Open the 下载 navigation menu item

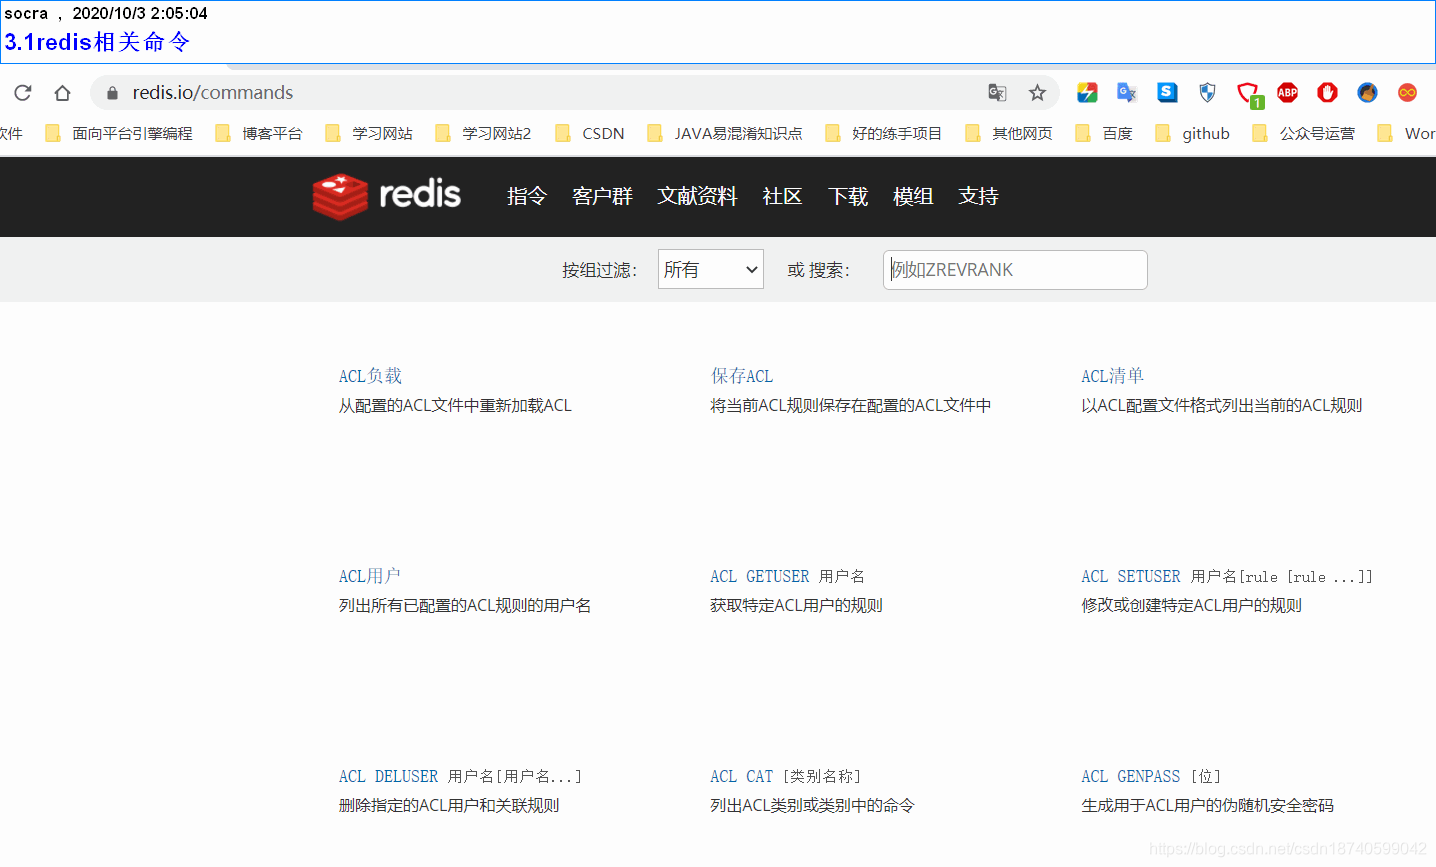click(848, 197)
